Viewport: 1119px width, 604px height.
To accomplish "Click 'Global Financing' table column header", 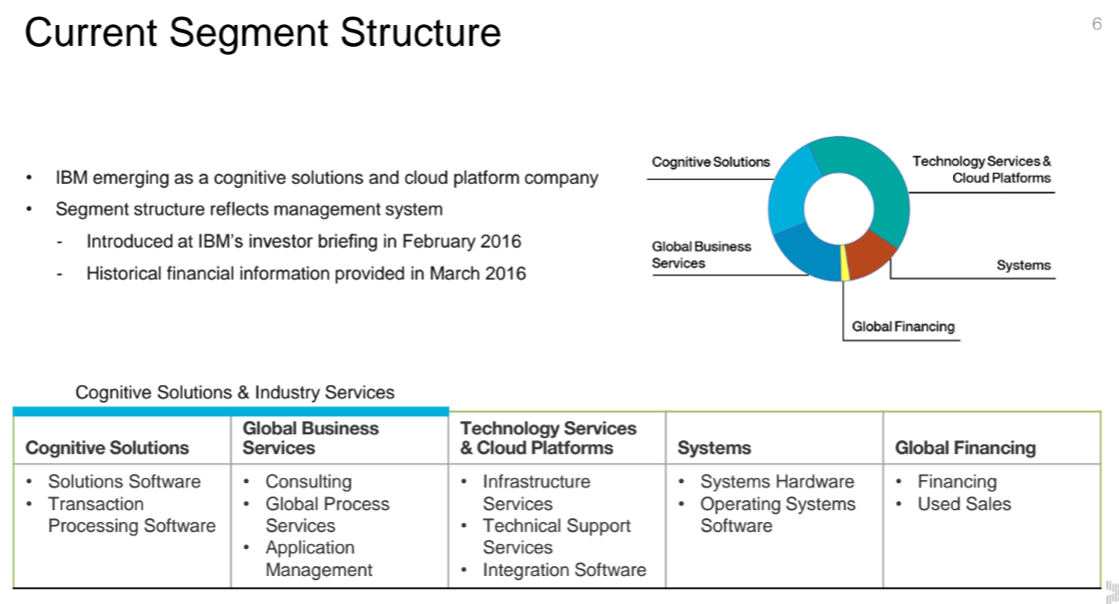I will [x=965, y=448].
